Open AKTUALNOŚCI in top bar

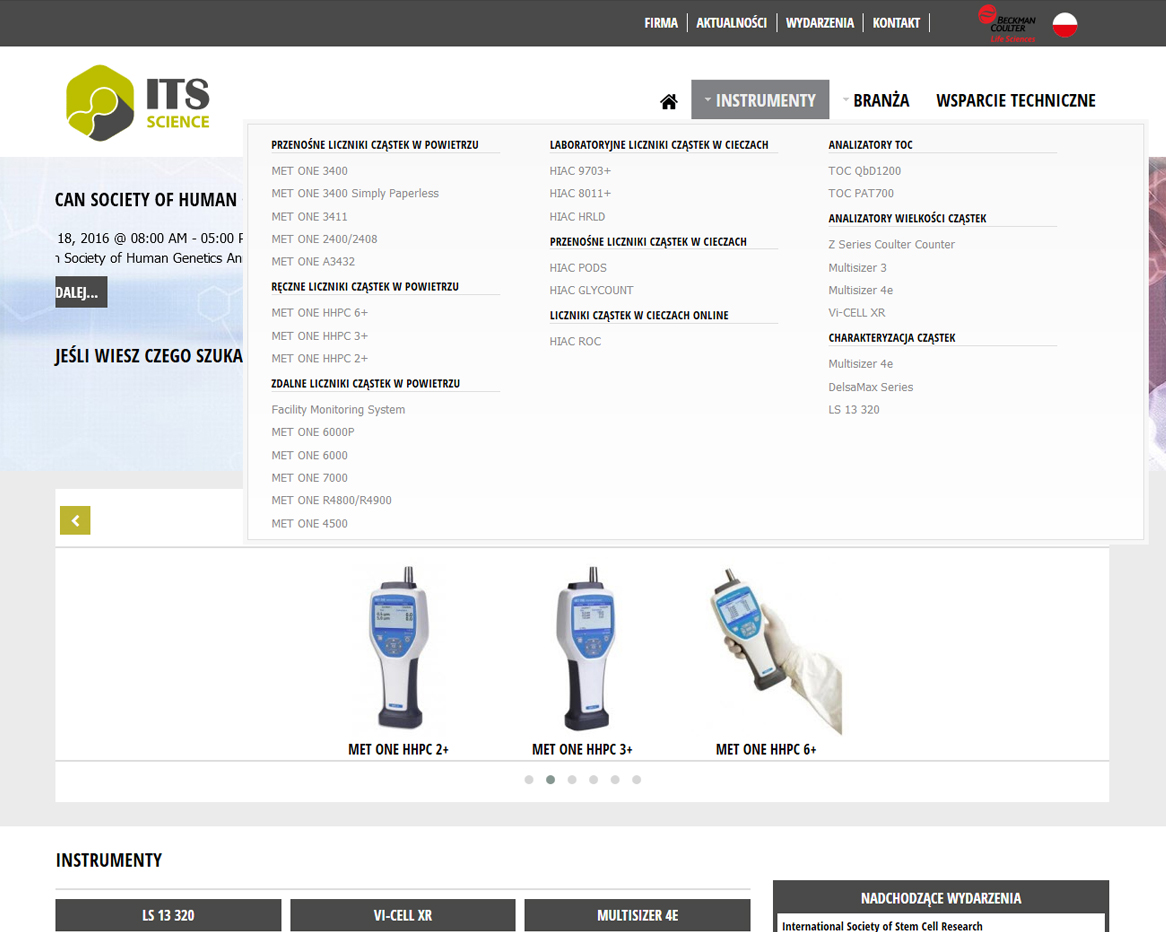[731, 23]
